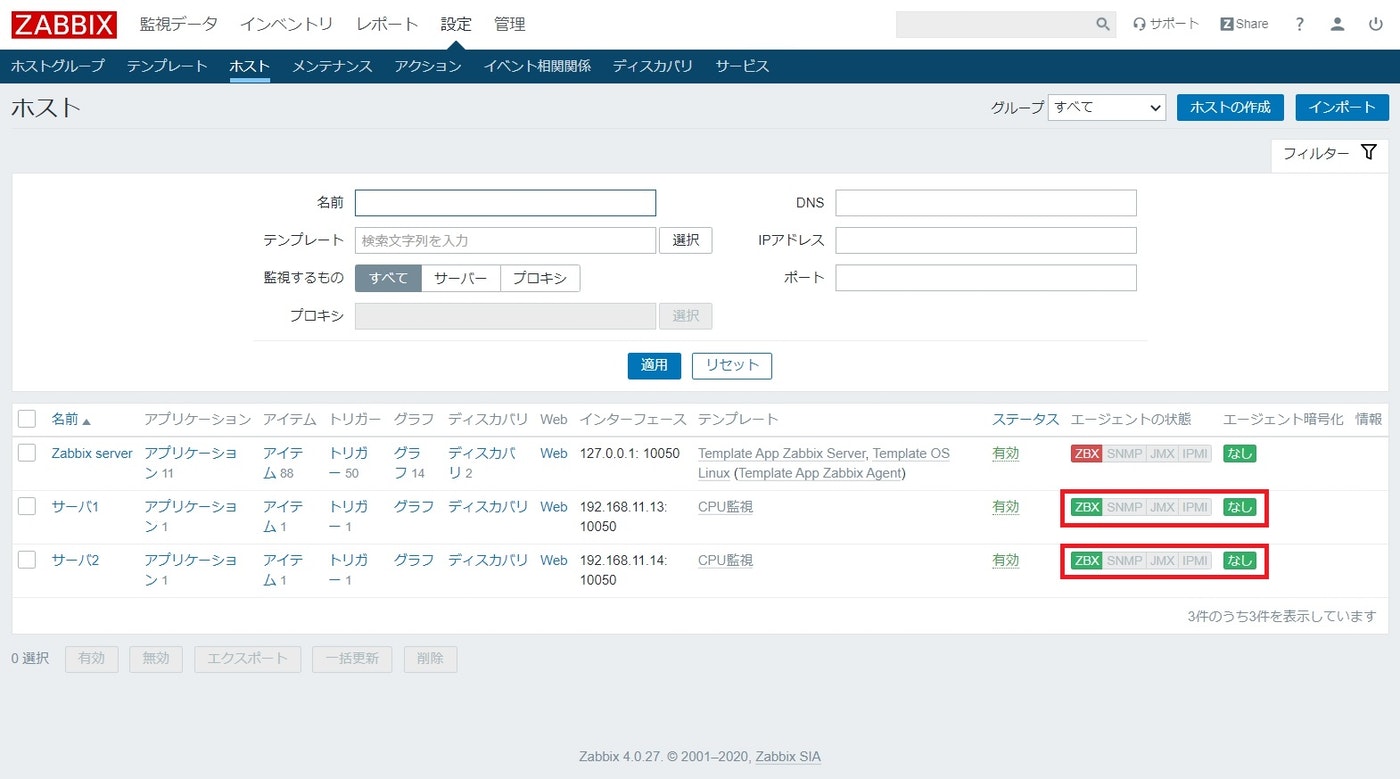Open the filter panel via the funnel icon
Viewport: 1400px width, 779px height.
click(1368, 152)
